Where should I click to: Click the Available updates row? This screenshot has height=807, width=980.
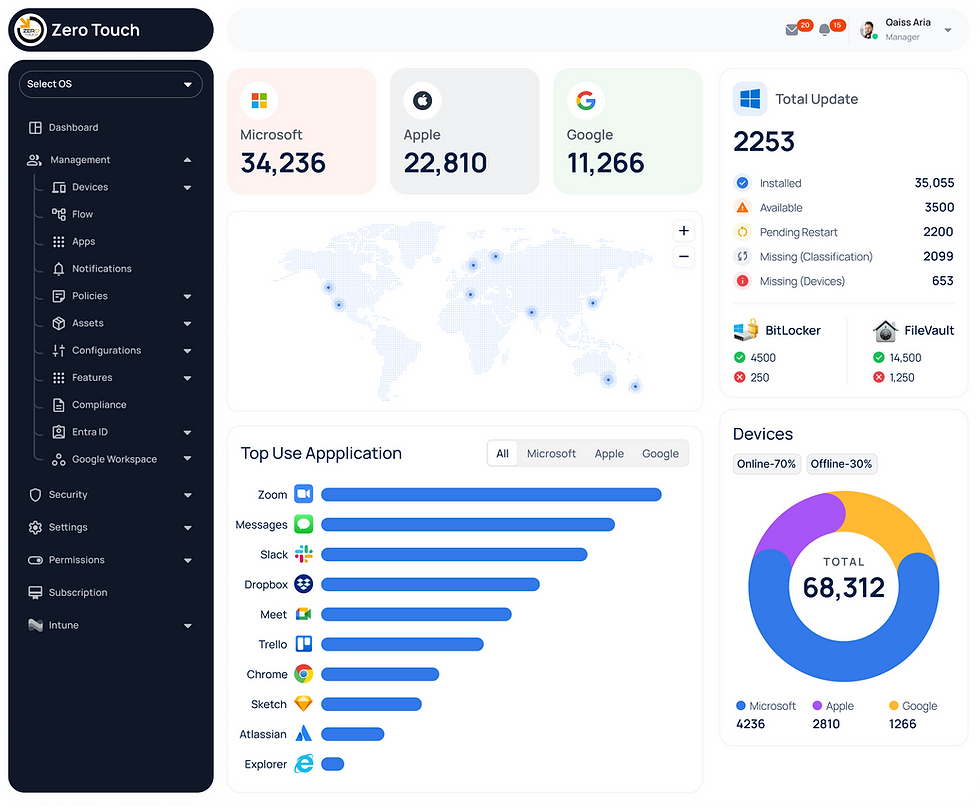tap(843, 208)
